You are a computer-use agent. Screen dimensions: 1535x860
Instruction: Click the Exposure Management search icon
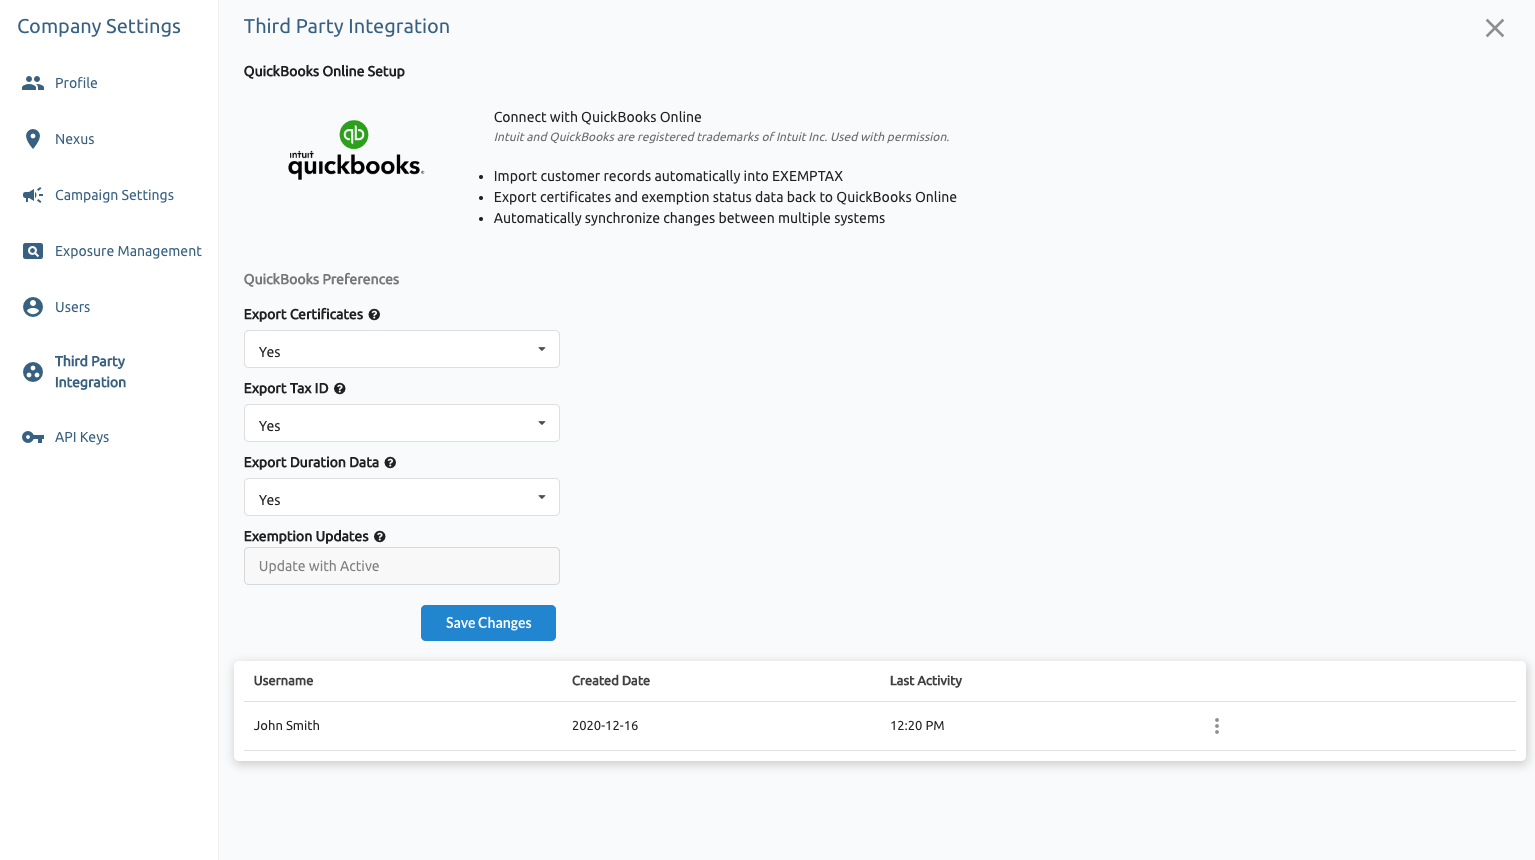33,251
